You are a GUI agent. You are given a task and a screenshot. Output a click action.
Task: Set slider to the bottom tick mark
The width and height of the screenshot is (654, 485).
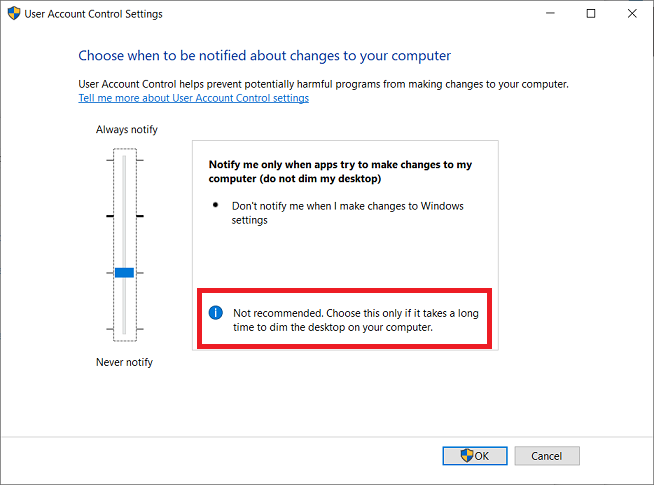coord(124,328)
